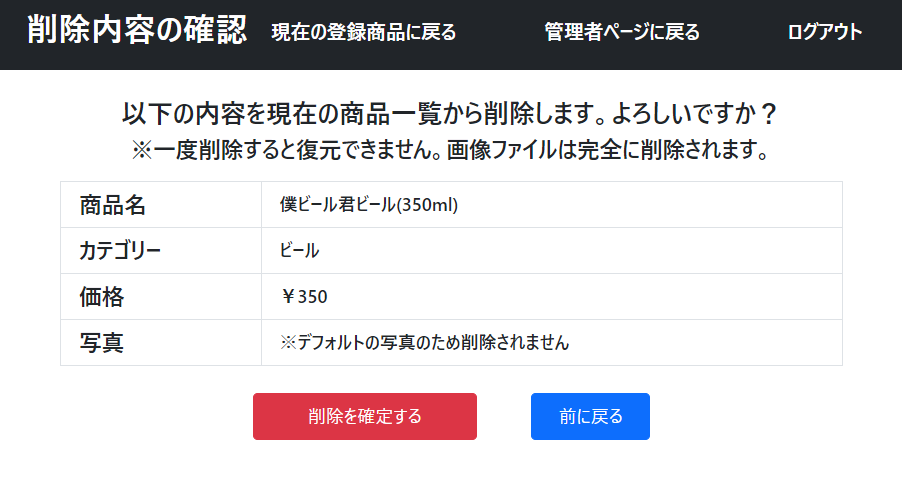
Task: Click the ビール category value cell
Action: (300, 251)
